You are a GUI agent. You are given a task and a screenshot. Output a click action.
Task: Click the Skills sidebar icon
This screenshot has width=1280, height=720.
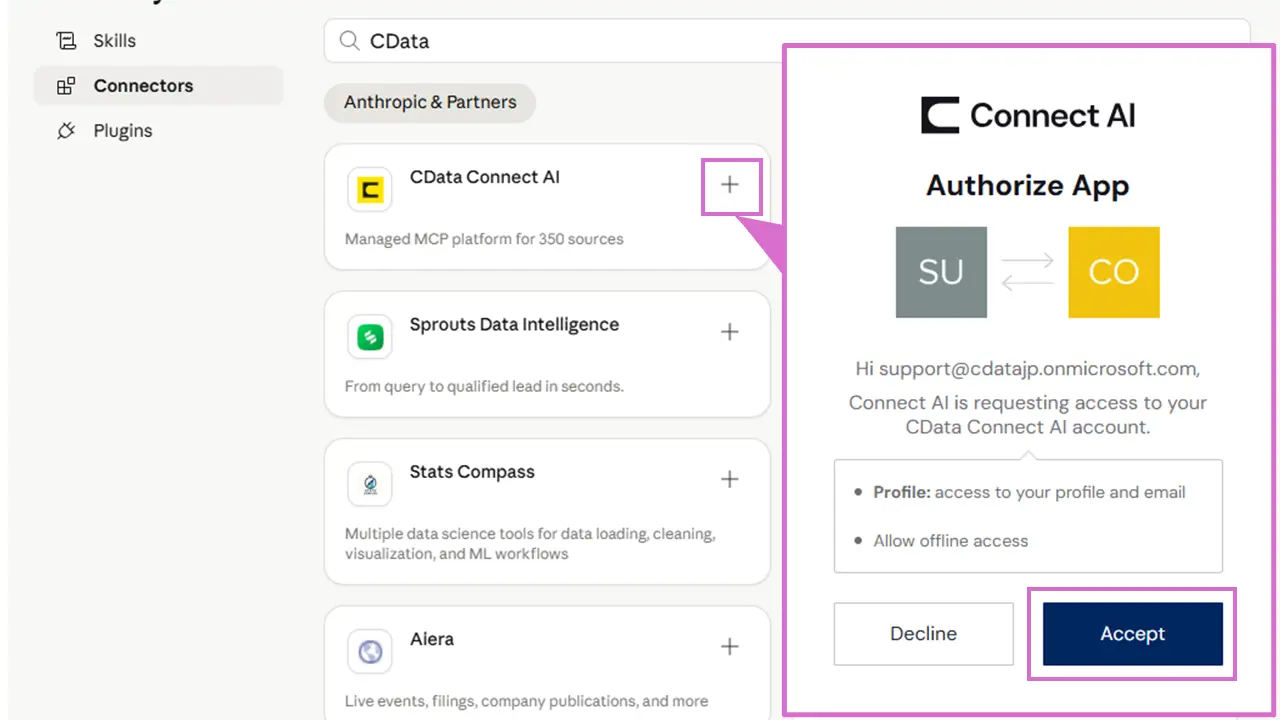[66, 41]
